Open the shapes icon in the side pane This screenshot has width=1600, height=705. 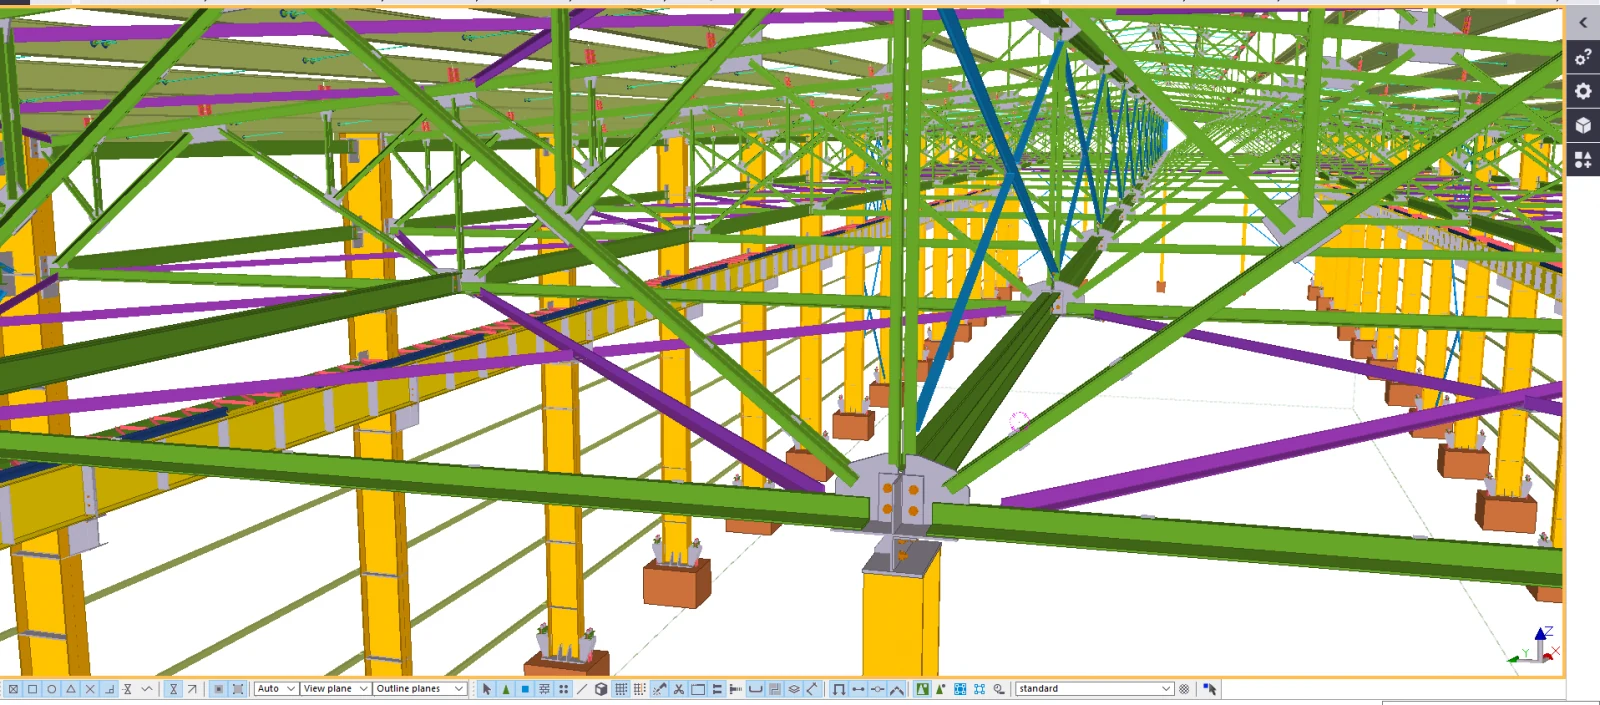tap(1583, 159)
